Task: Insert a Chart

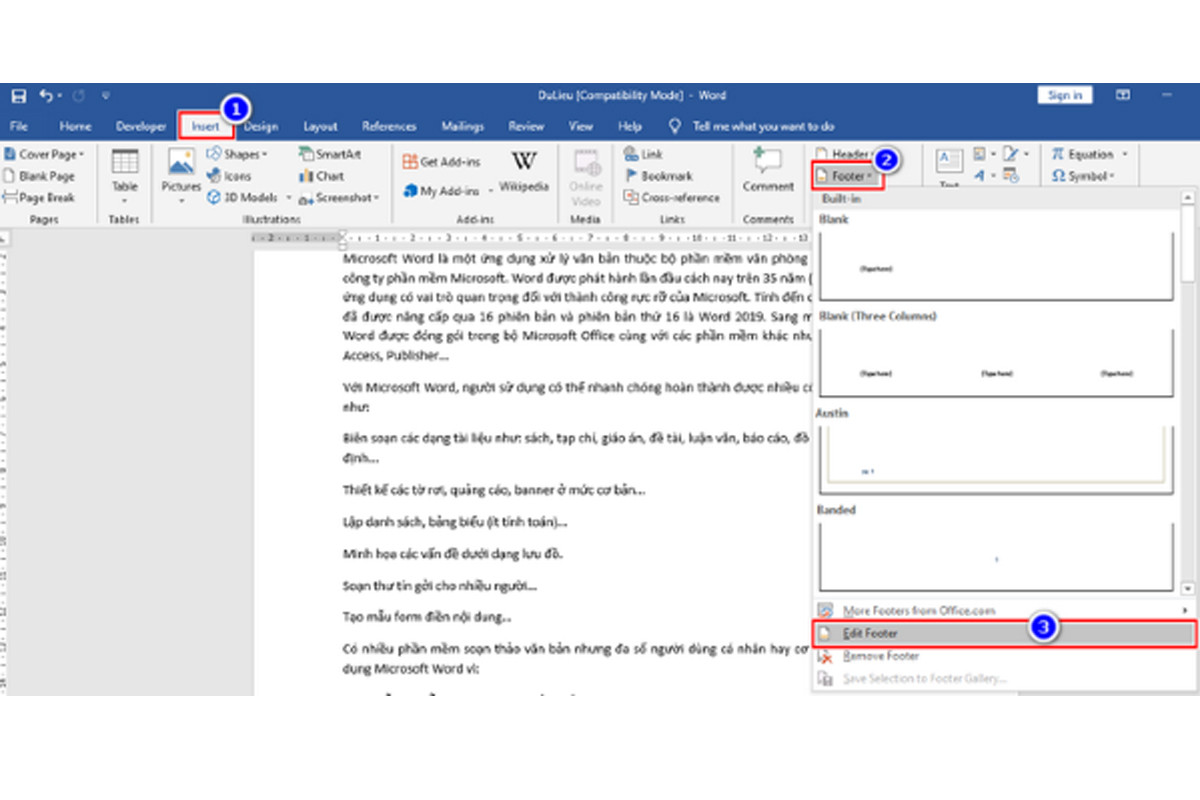Action: (321, 176)
